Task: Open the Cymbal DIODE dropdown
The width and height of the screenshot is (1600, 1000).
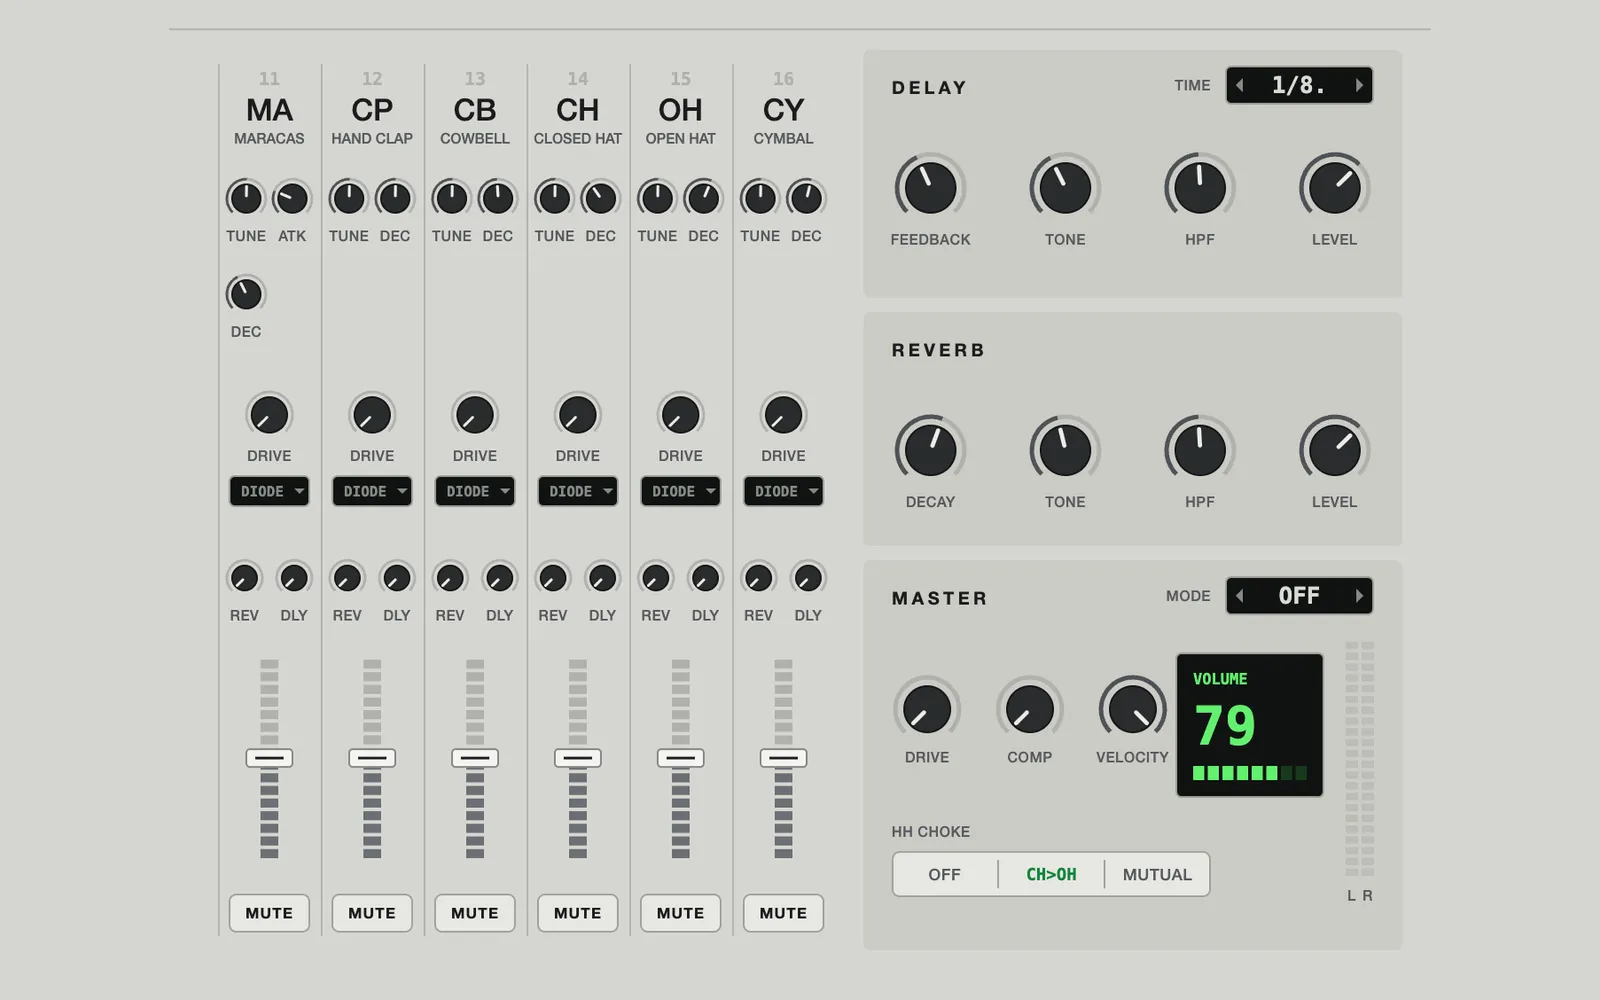Action: click(783, 491)
